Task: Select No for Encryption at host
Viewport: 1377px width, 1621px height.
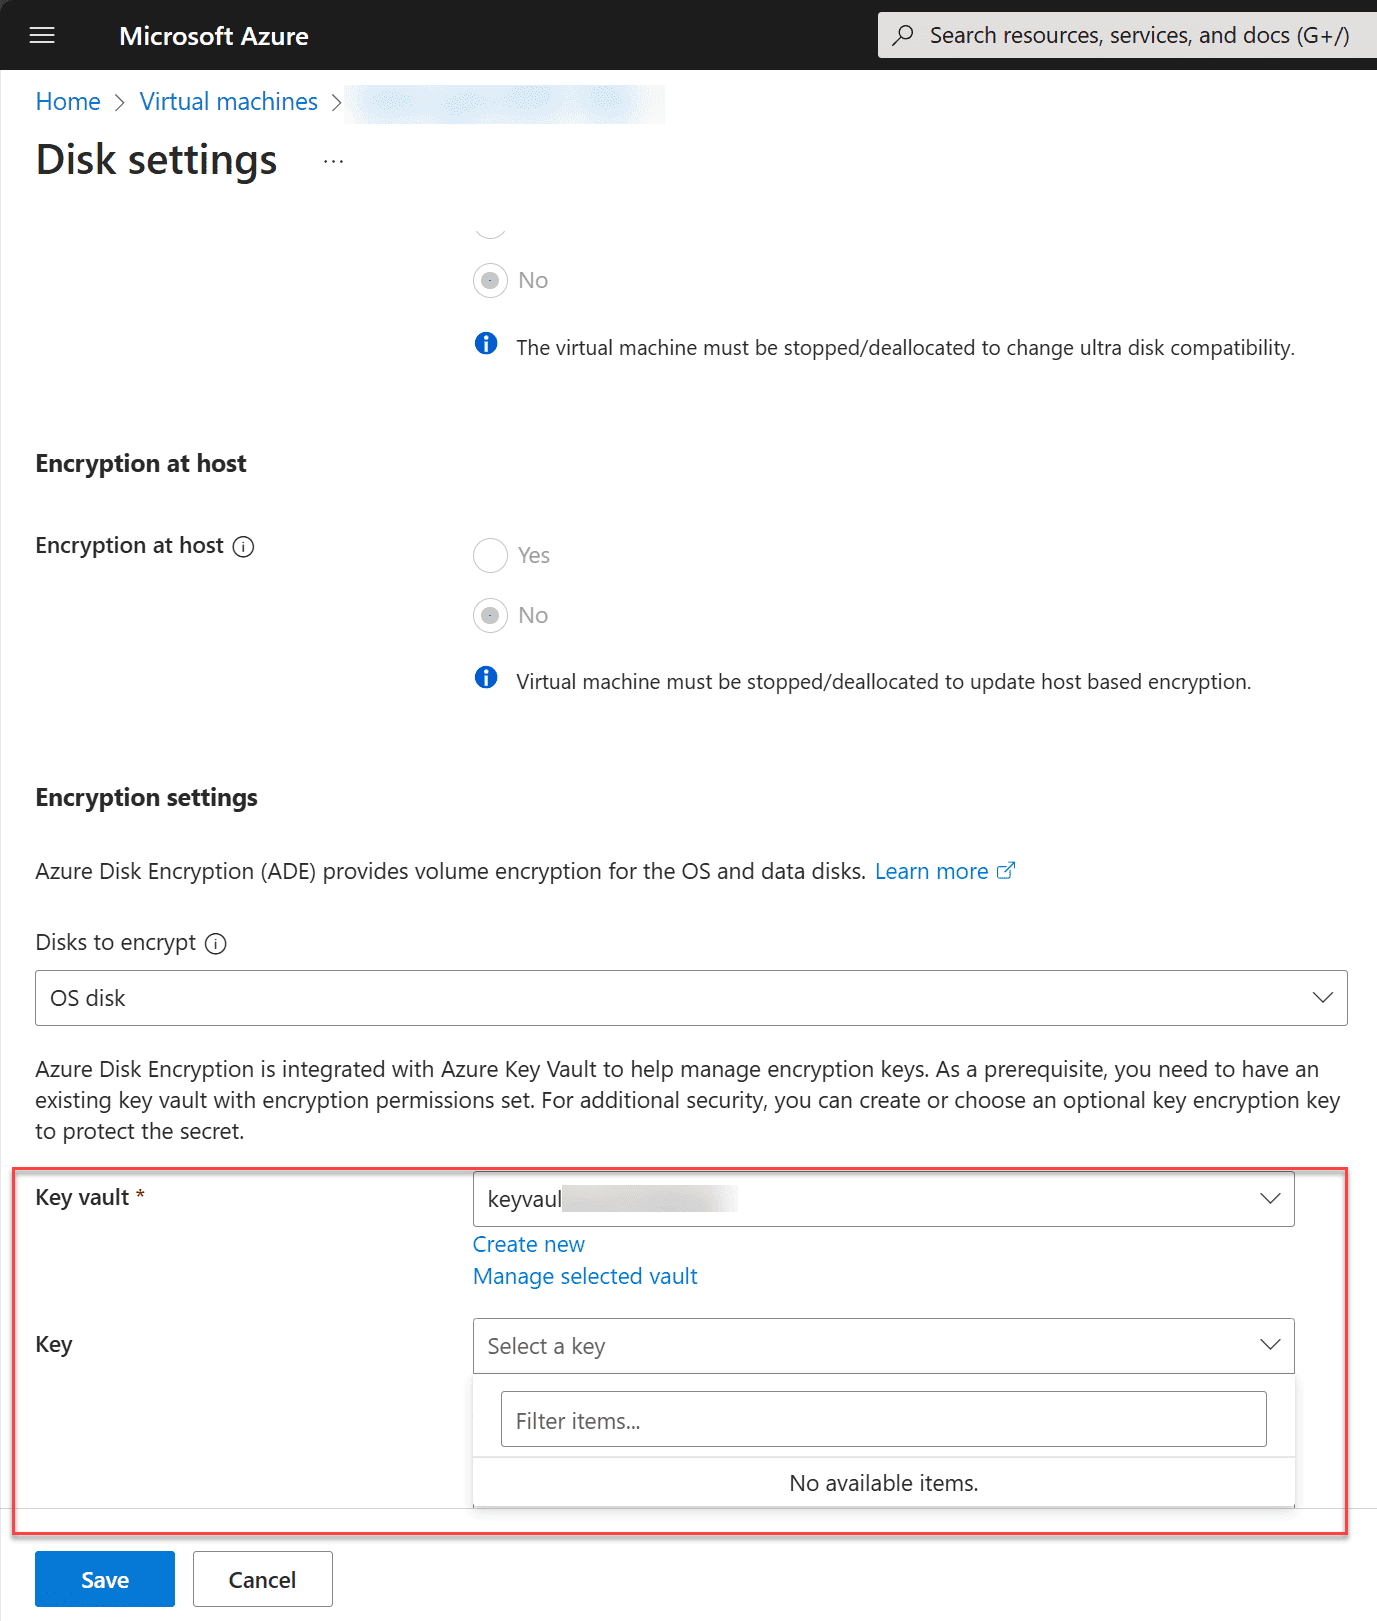Action: click(x=490, y=615)
